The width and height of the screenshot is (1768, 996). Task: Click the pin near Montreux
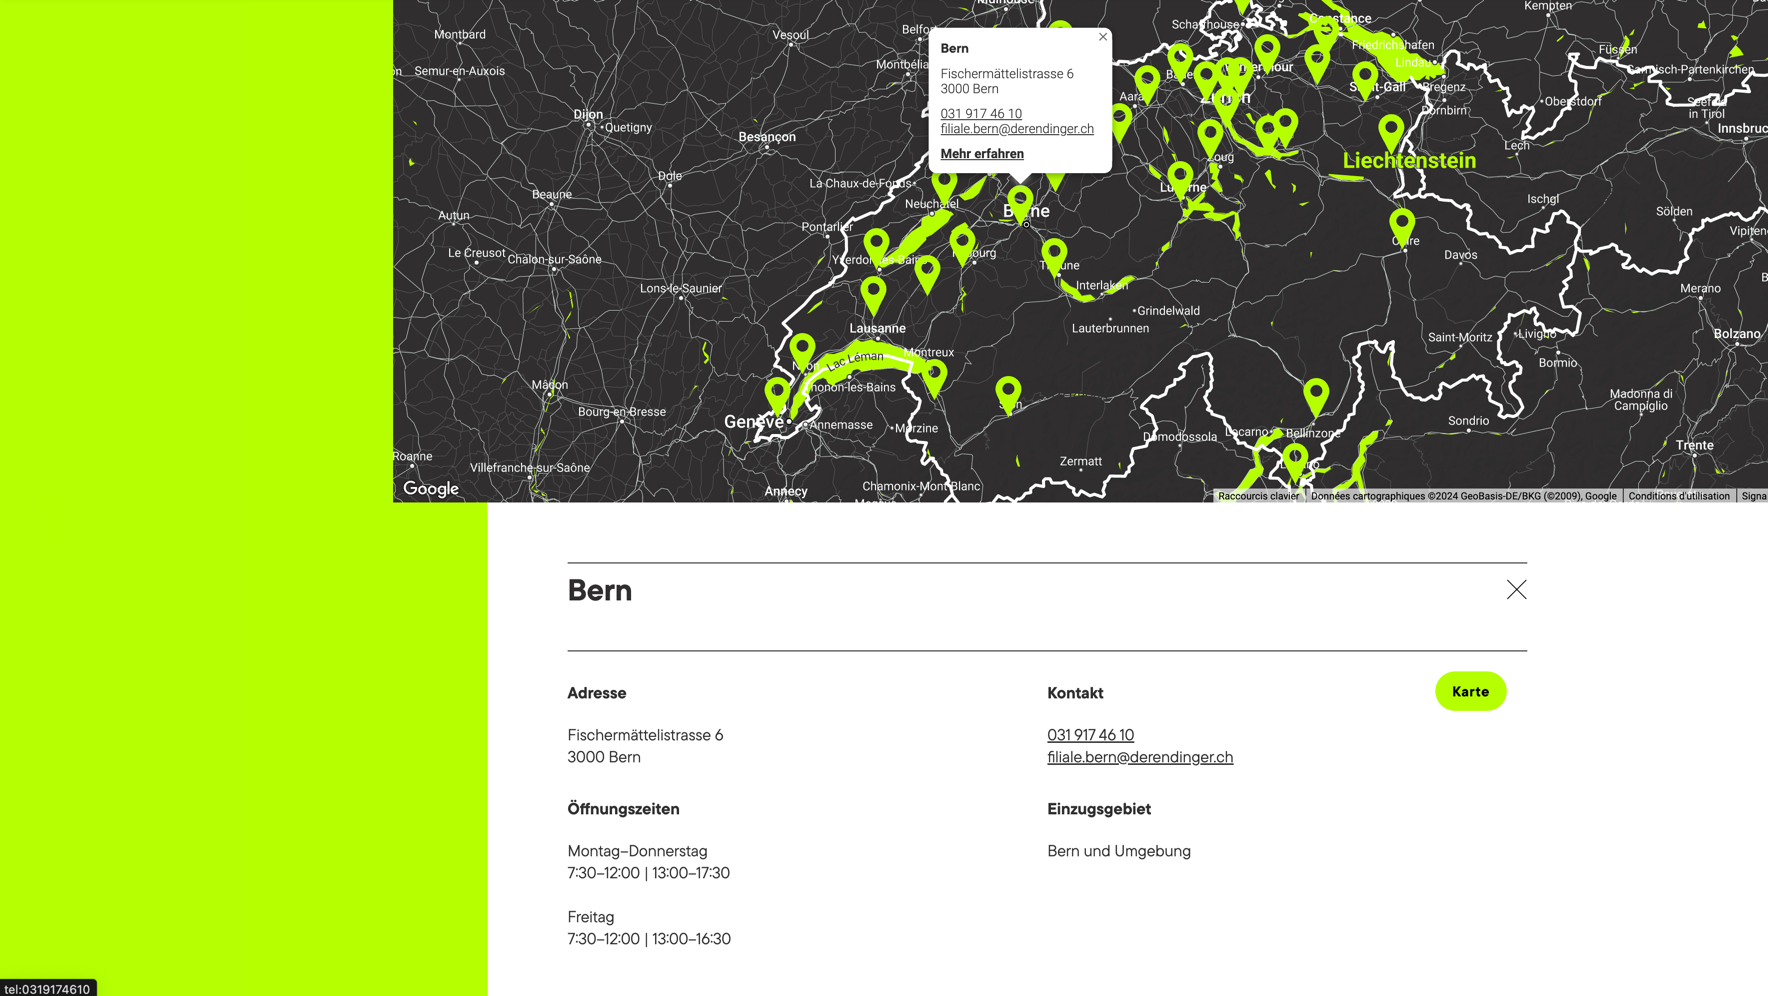(934, 376)
